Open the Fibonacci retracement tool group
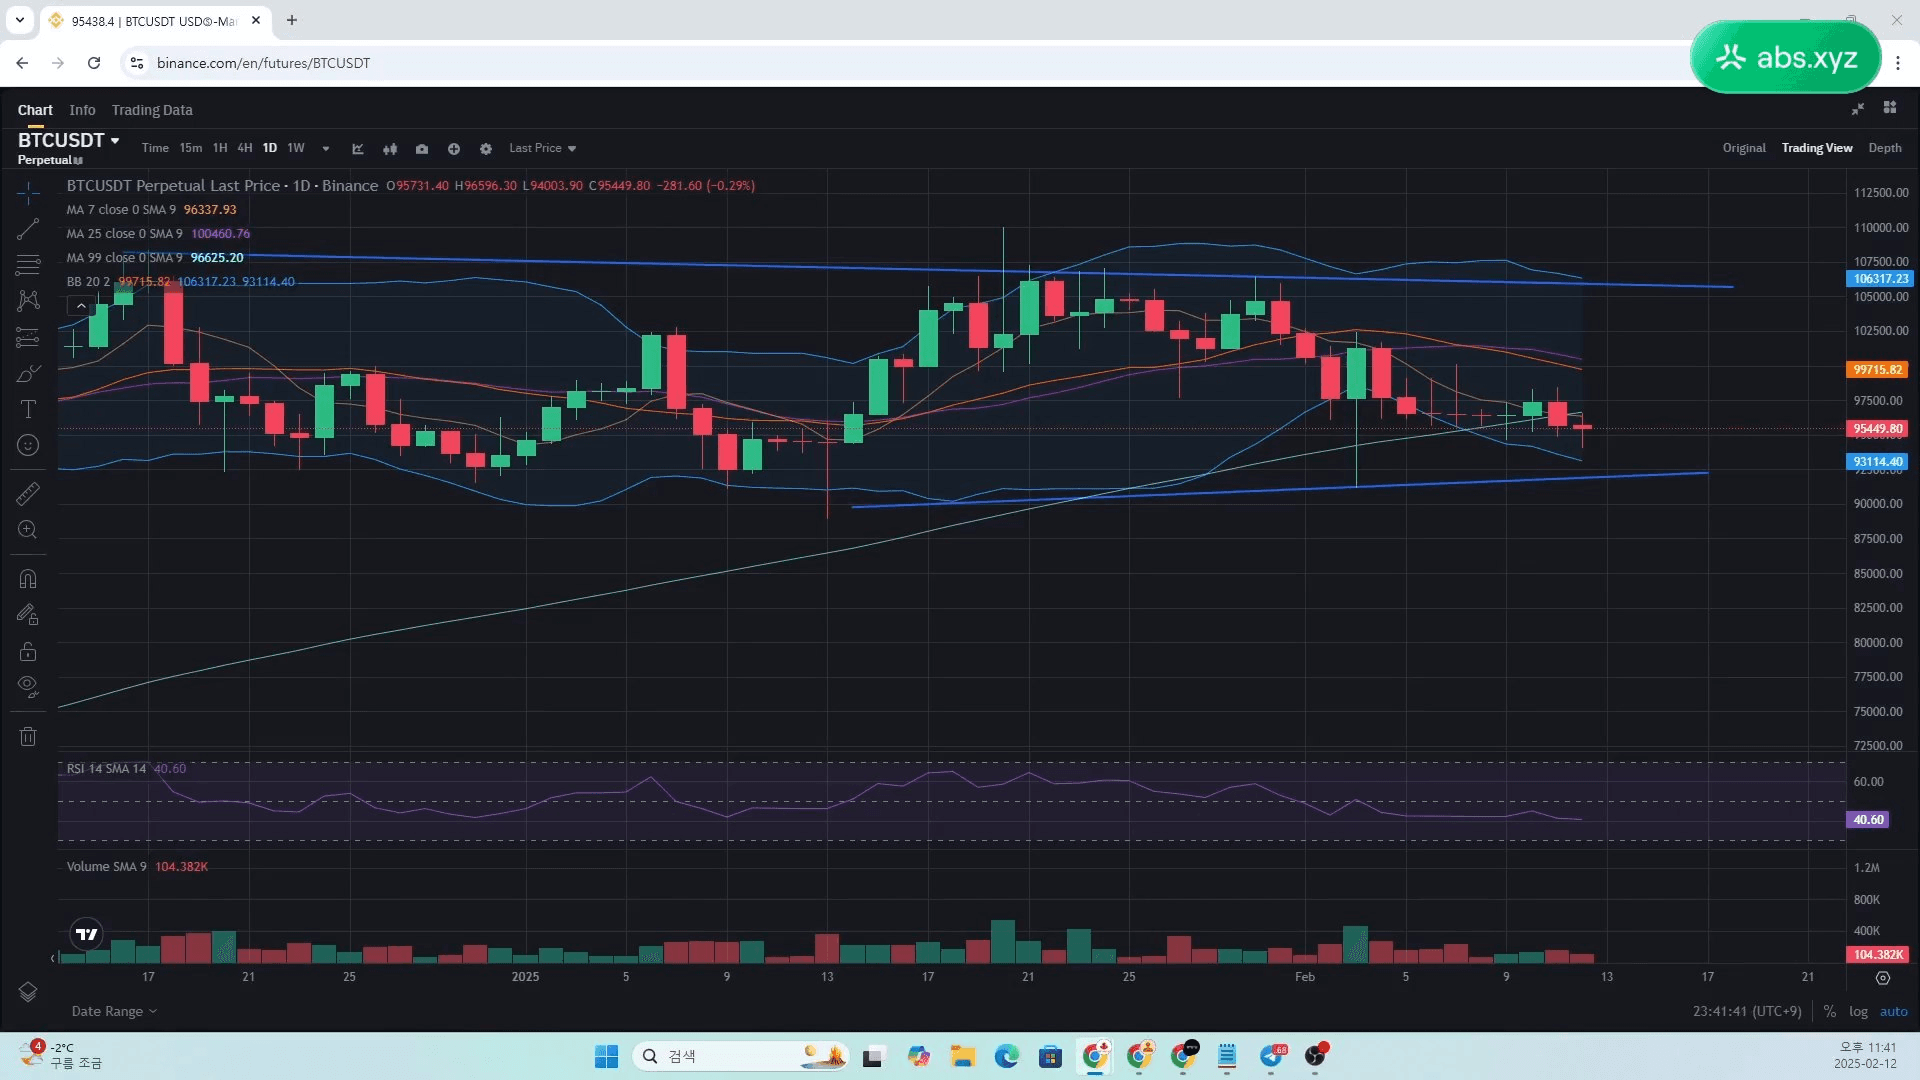Viewport: 1920px width, 1080px height. pyautogui.click(x=28, y=265)
